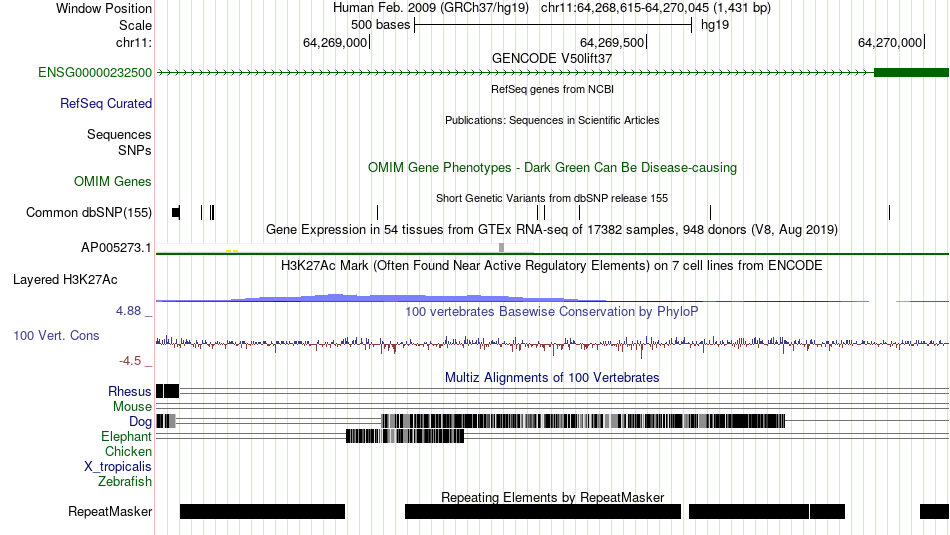This screenshot has height=535, width=950.
Task: Click the Sequences track label
Action: point(119,135)
